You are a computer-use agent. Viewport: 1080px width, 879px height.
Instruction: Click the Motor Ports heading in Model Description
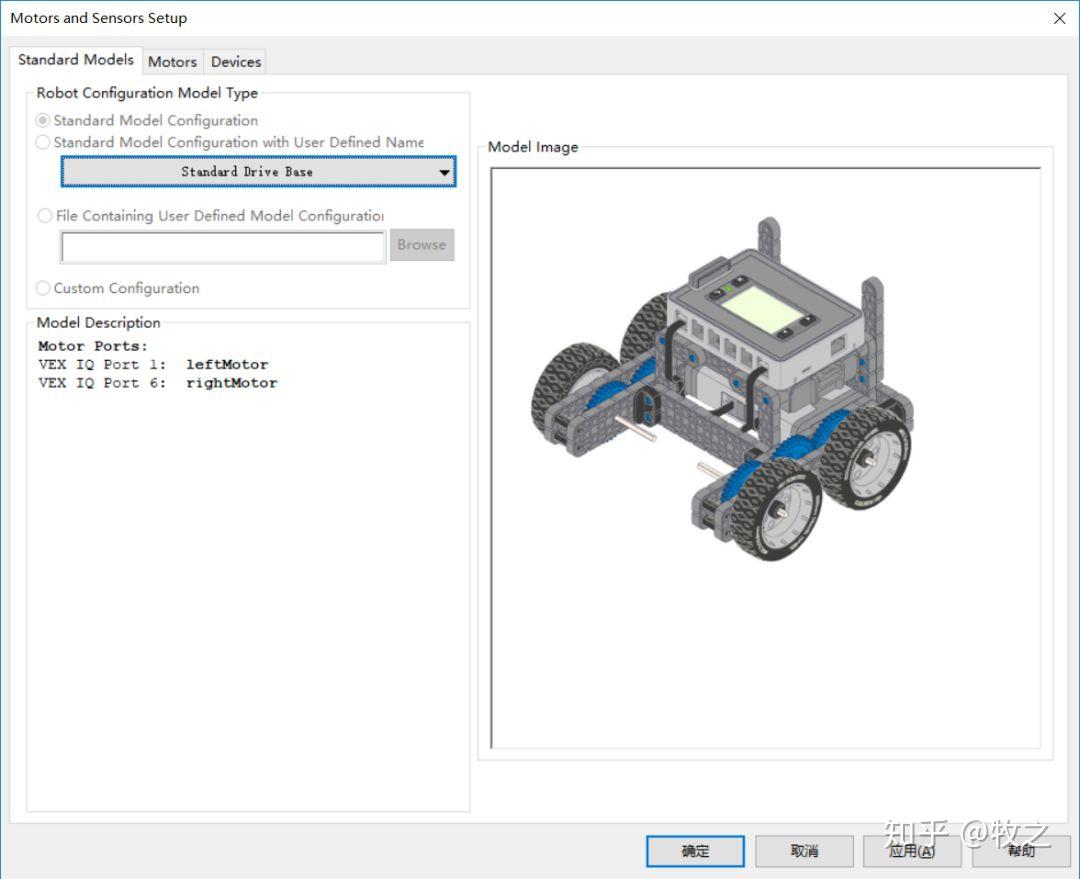pos(93,346)
